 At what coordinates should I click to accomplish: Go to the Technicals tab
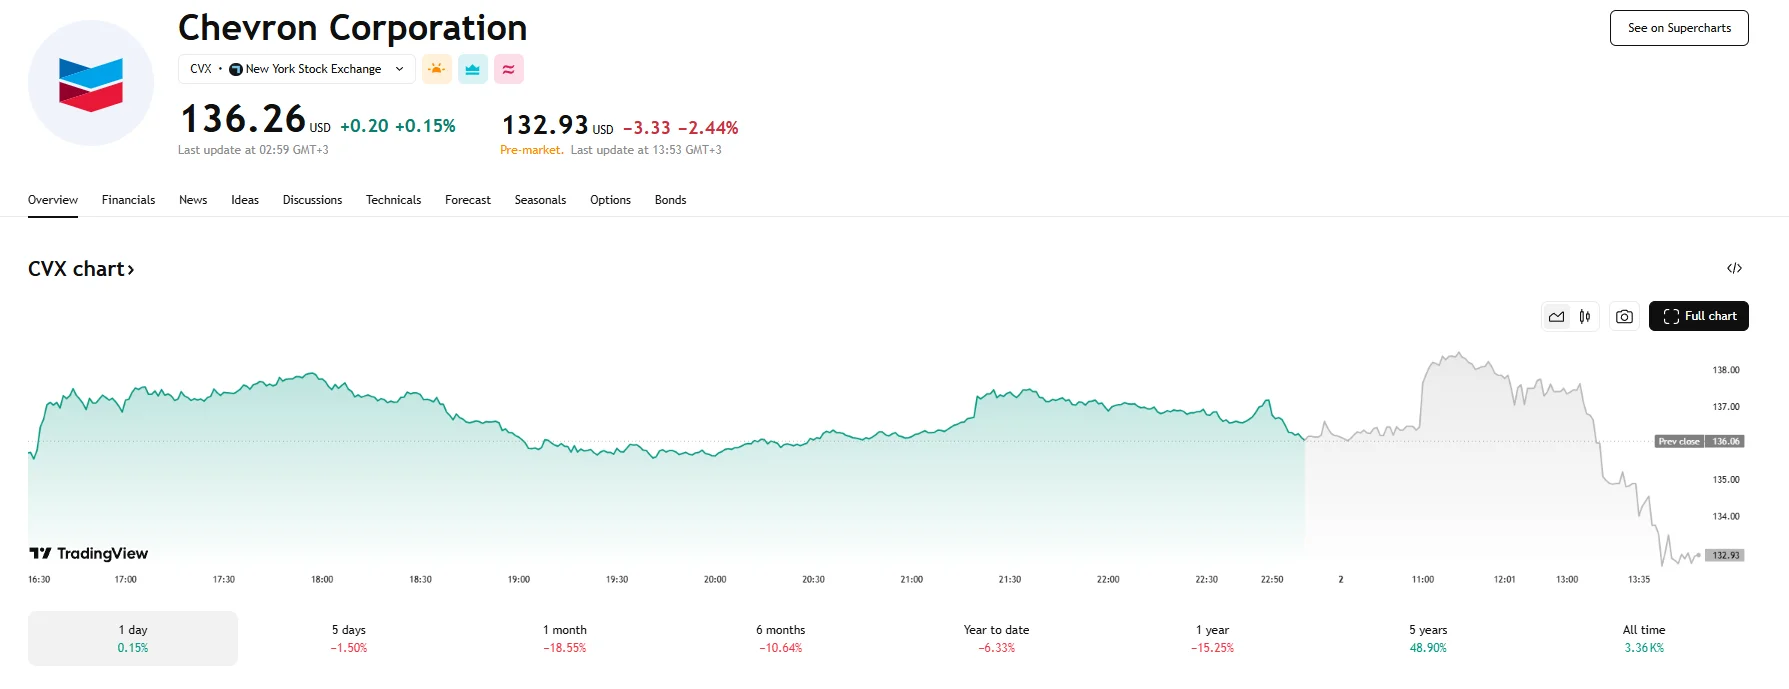click(393, 200)
